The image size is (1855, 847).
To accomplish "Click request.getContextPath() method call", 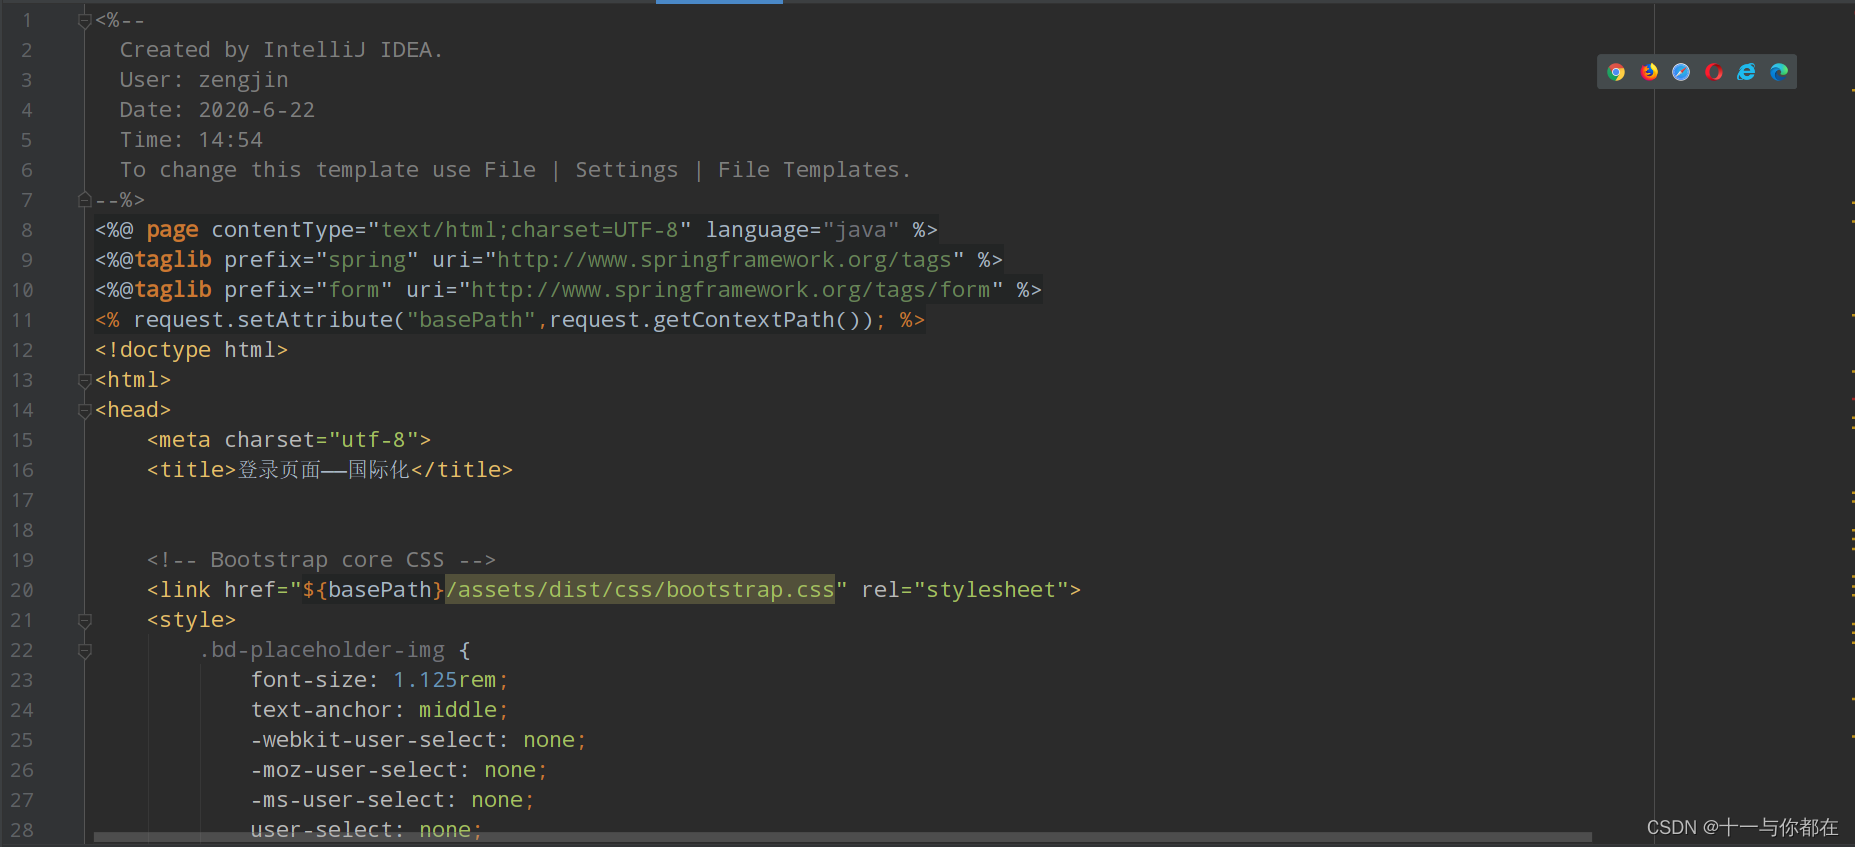I will pos(711,320).
